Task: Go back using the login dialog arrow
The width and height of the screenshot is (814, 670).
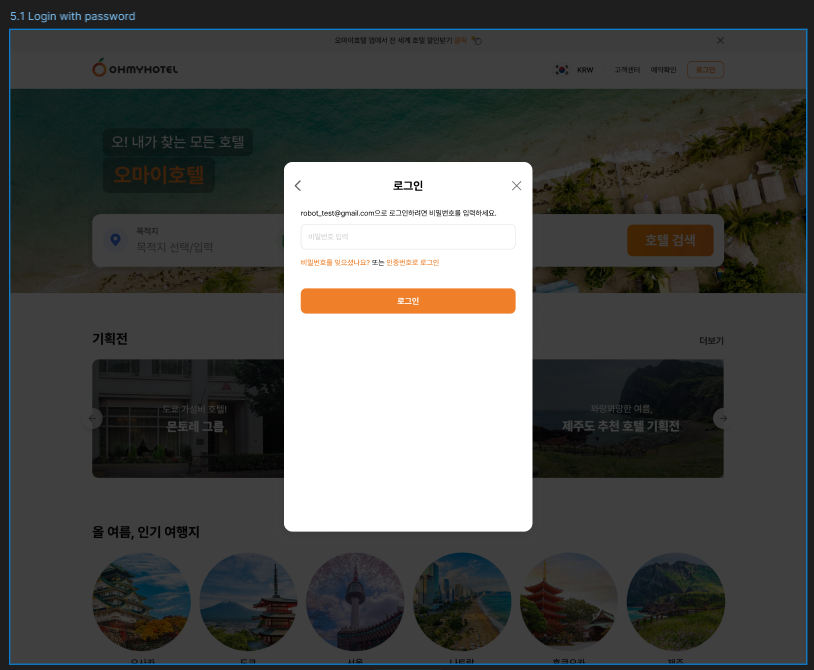Action: point(297,186)
